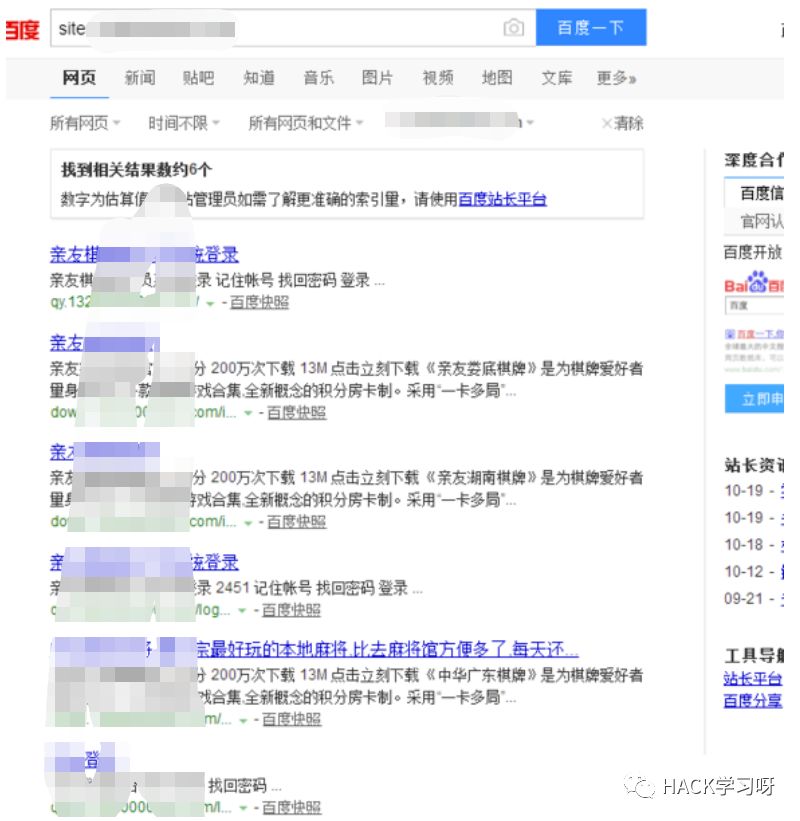Image resolution: width=800 pixels, height=821 pixels.
Task: Open the blurred site filter dropdown arrow
Action: 530,123
